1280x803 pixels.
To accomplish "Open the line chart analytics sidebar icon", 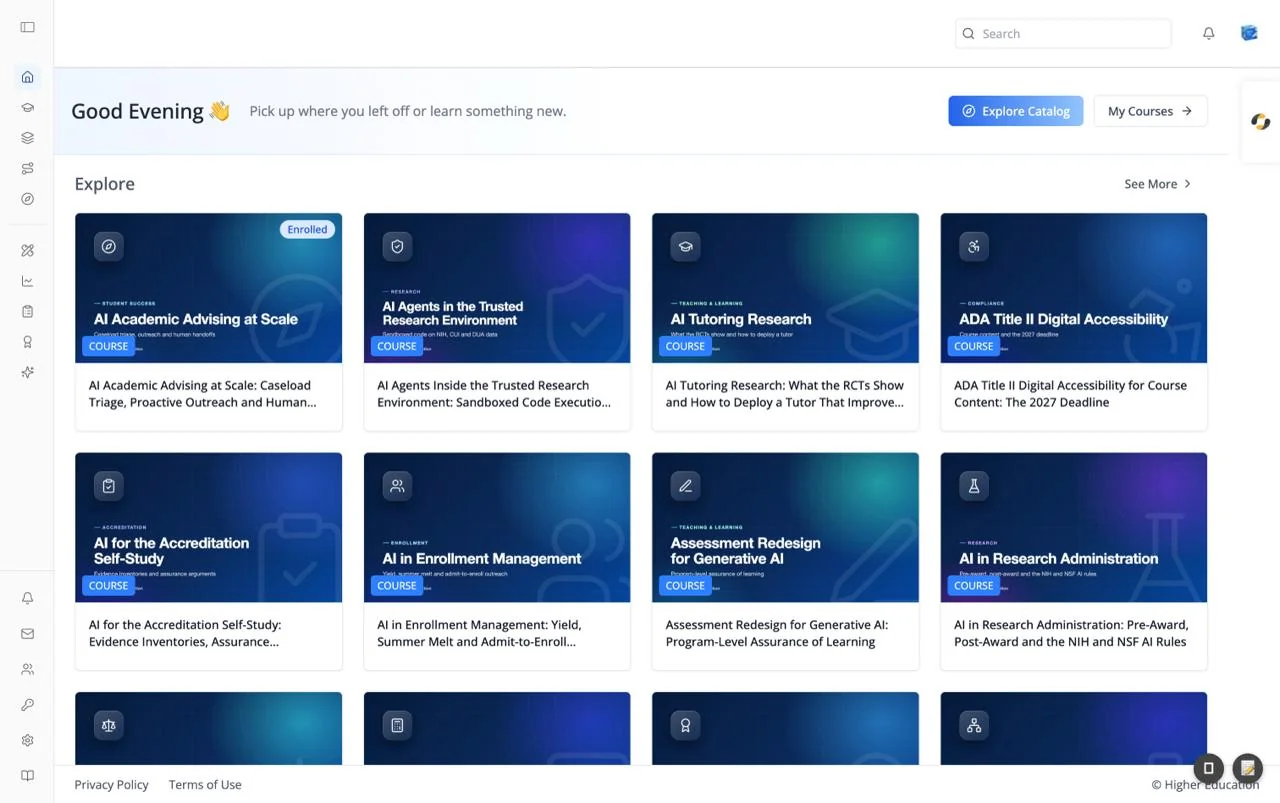I will [27, 281].
